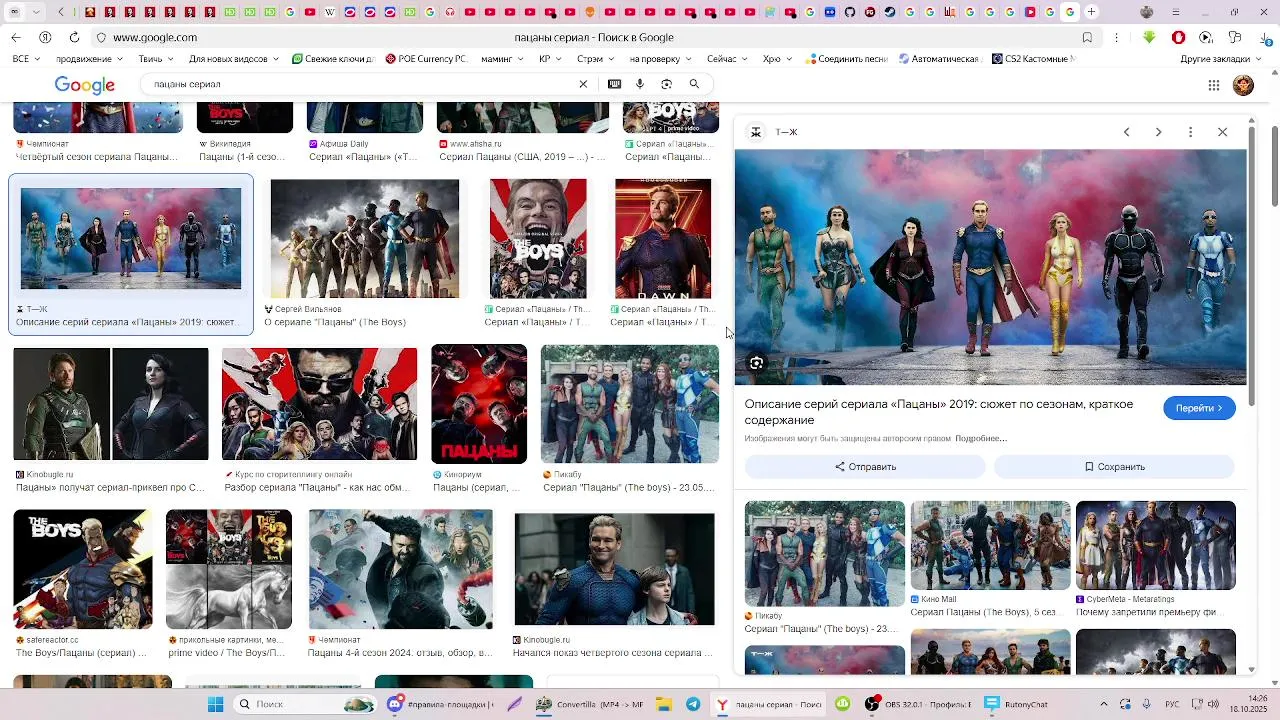Click the www.google.com address bar

155,37
